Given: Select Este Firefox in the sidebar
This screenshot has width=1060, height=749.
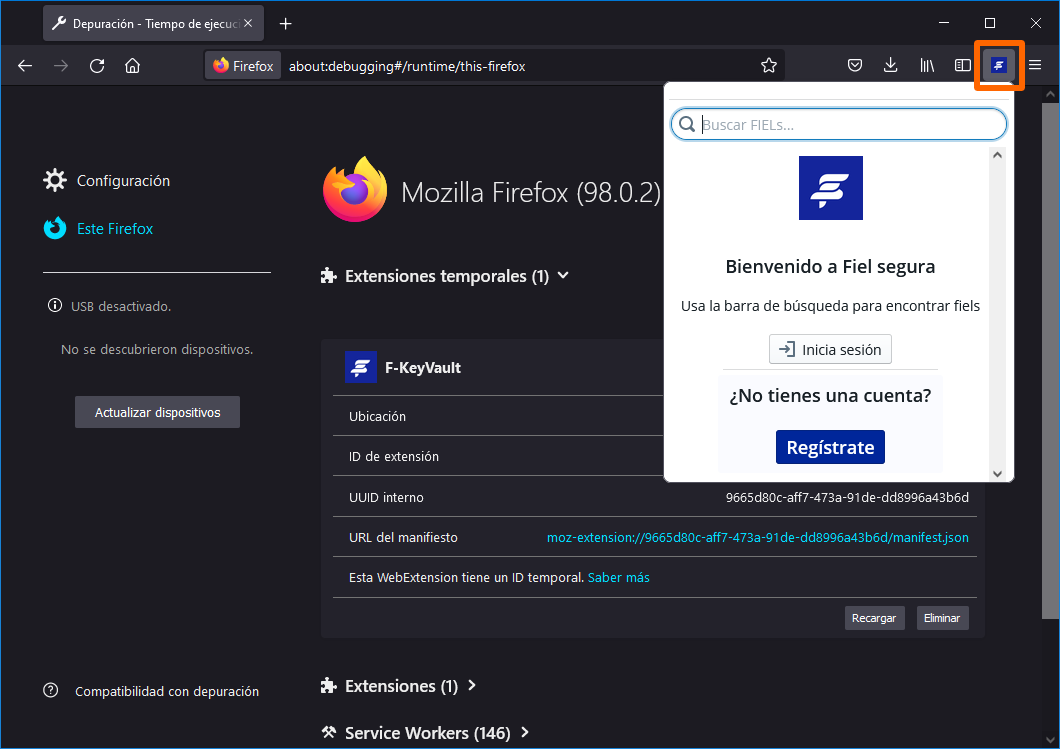Looking at the screenshot, I should [x=115, y=228].
